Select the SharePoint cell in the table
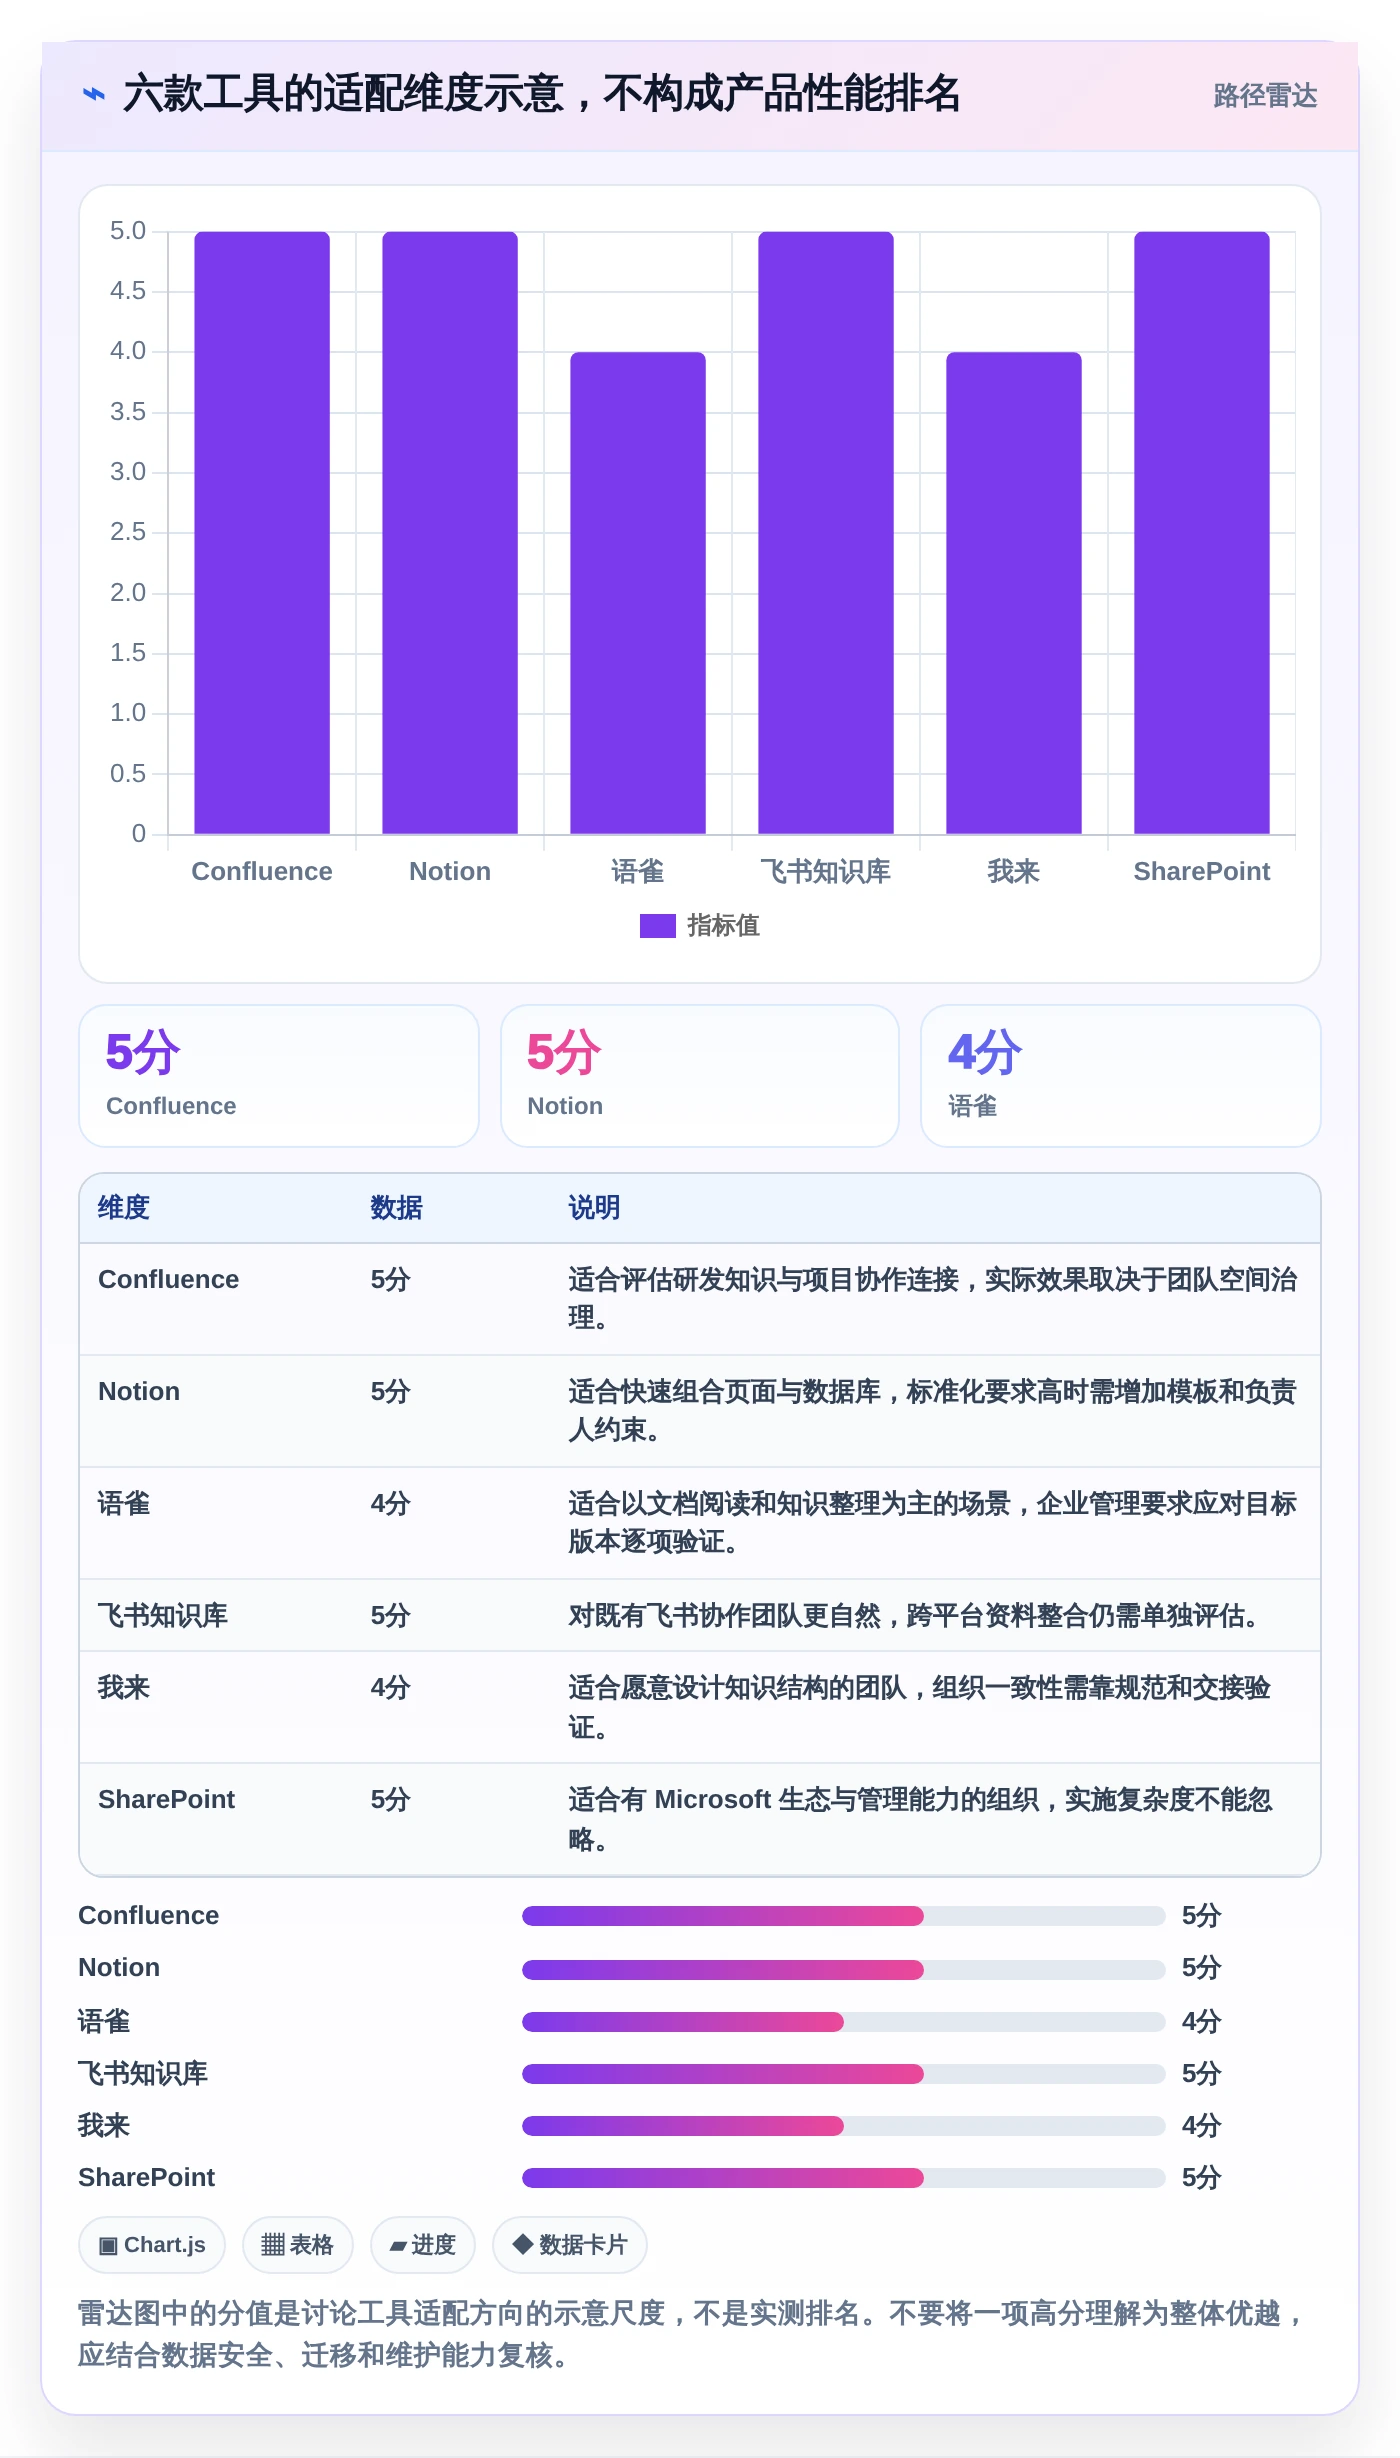 click(x=167, y=1800)
